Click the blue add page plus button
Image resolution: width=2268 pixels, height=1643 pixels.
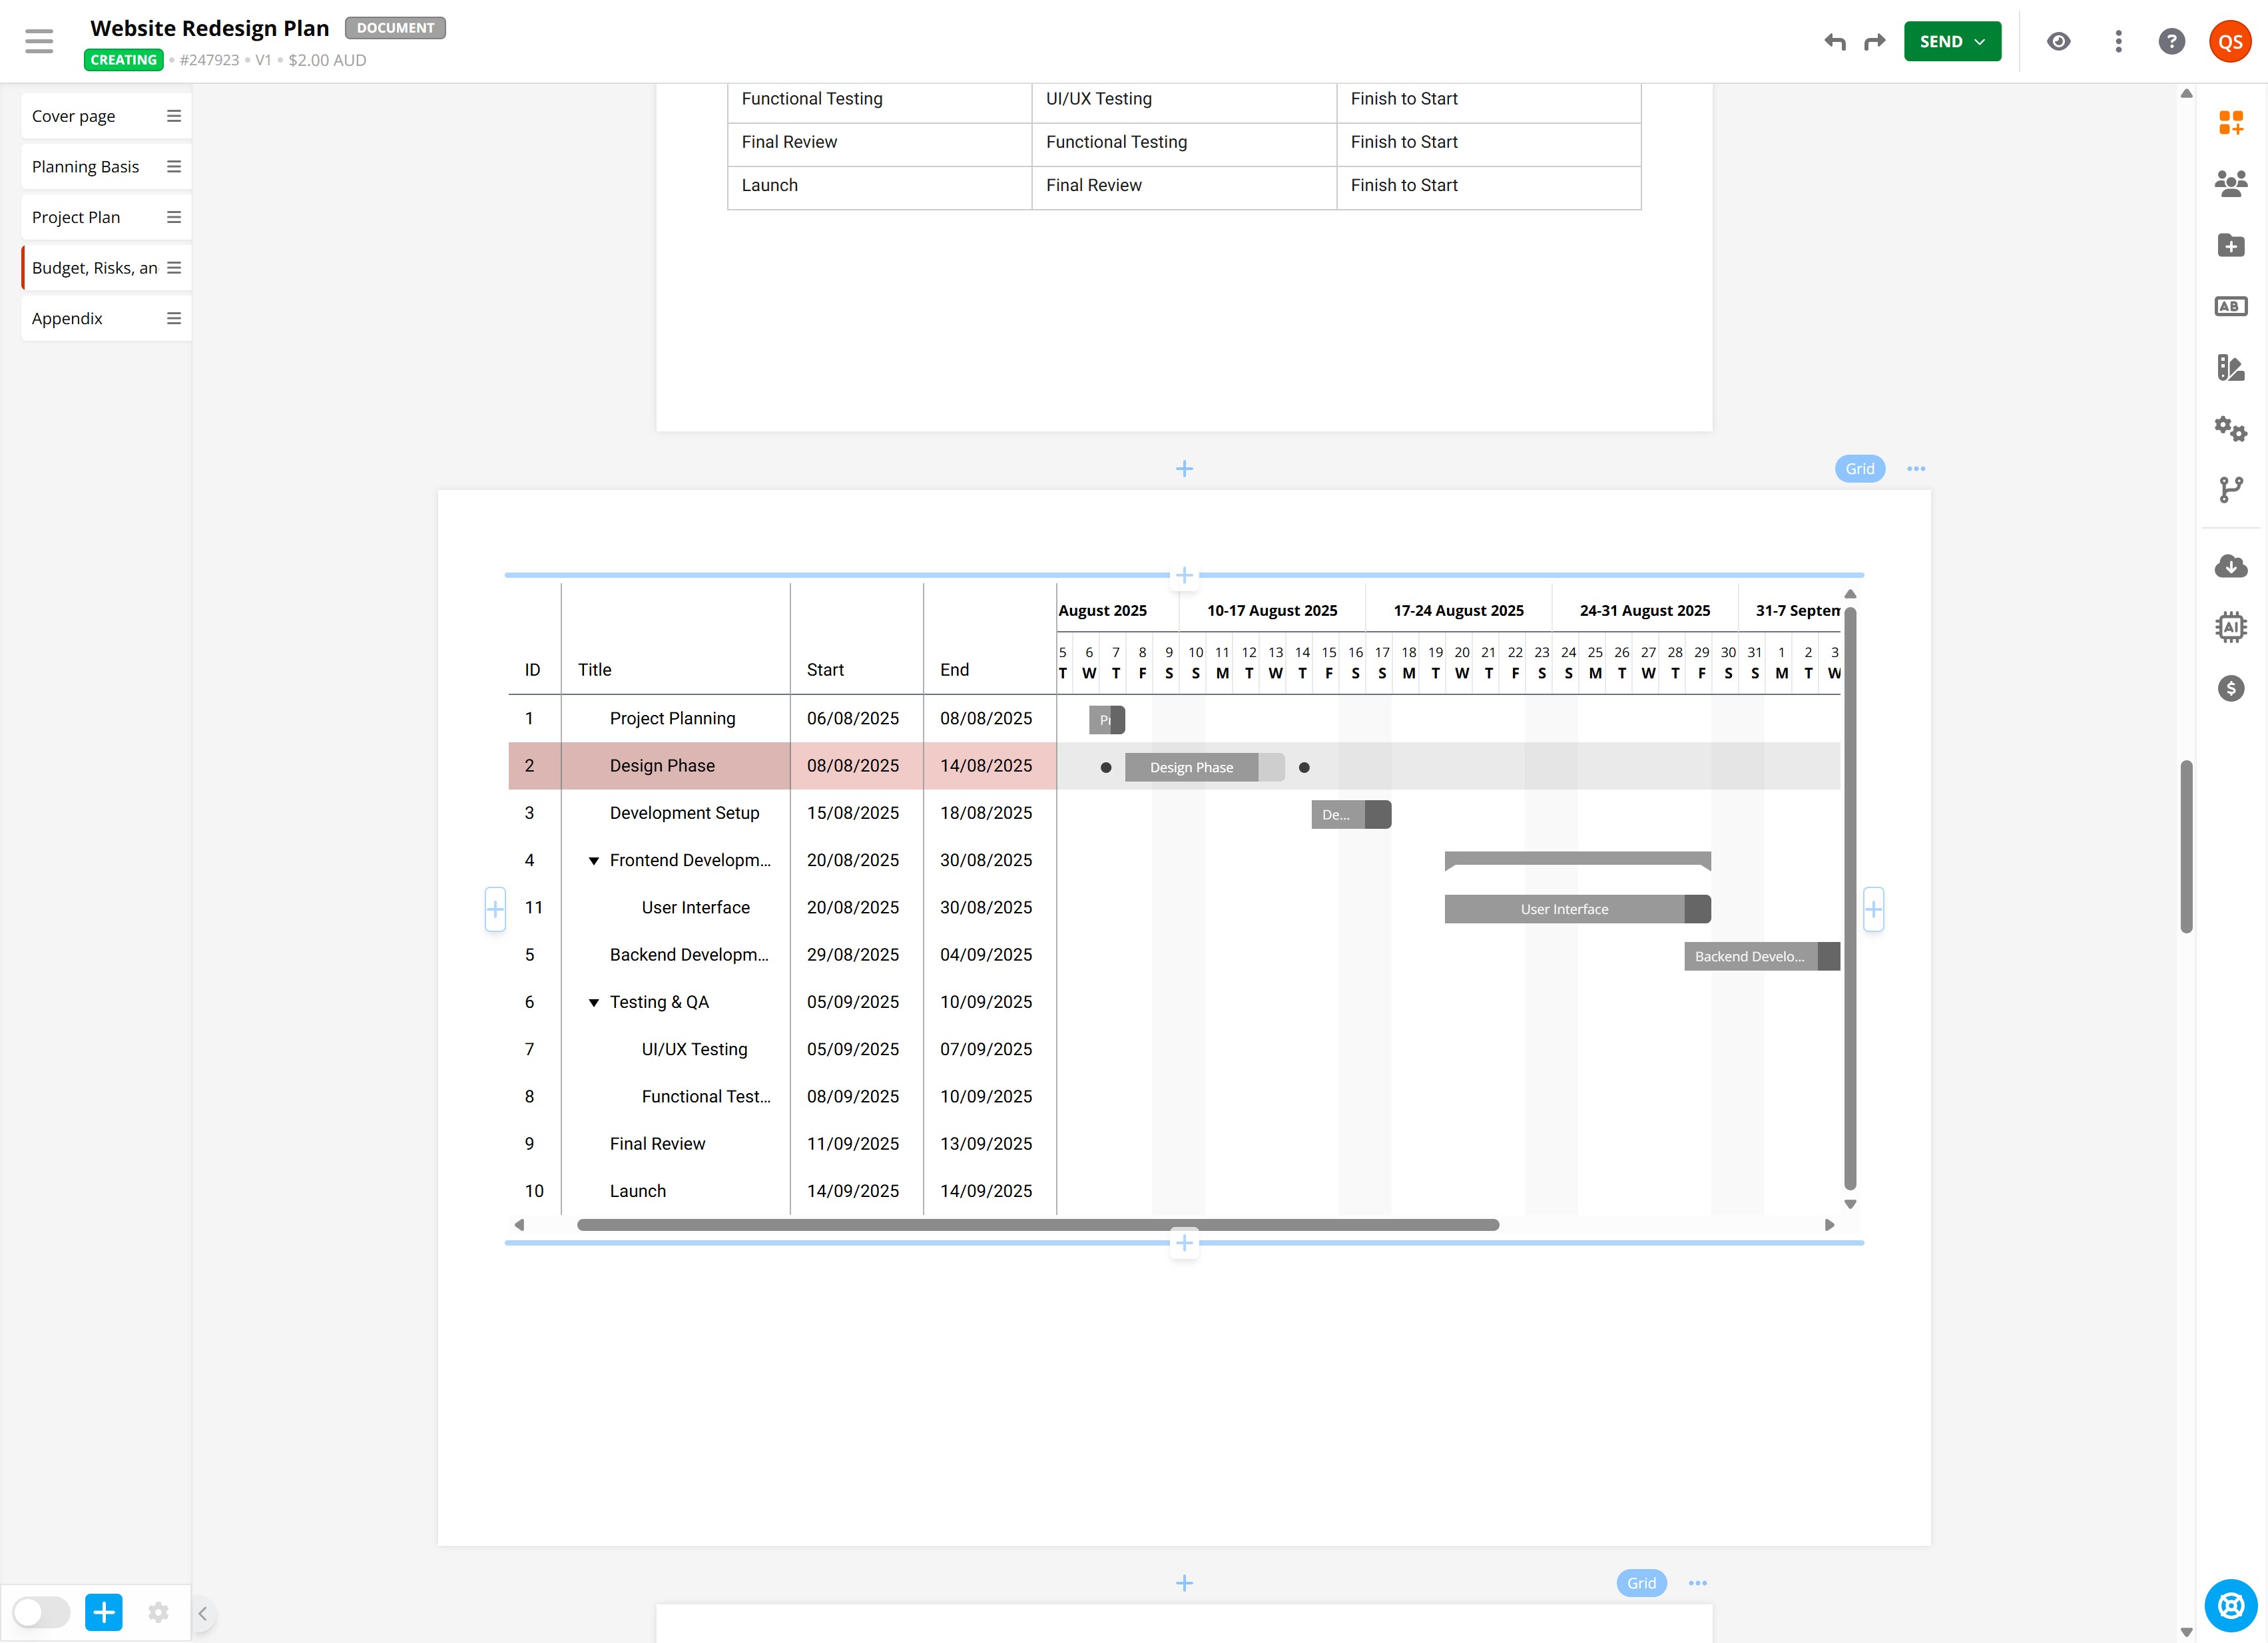coord(104,1612)
